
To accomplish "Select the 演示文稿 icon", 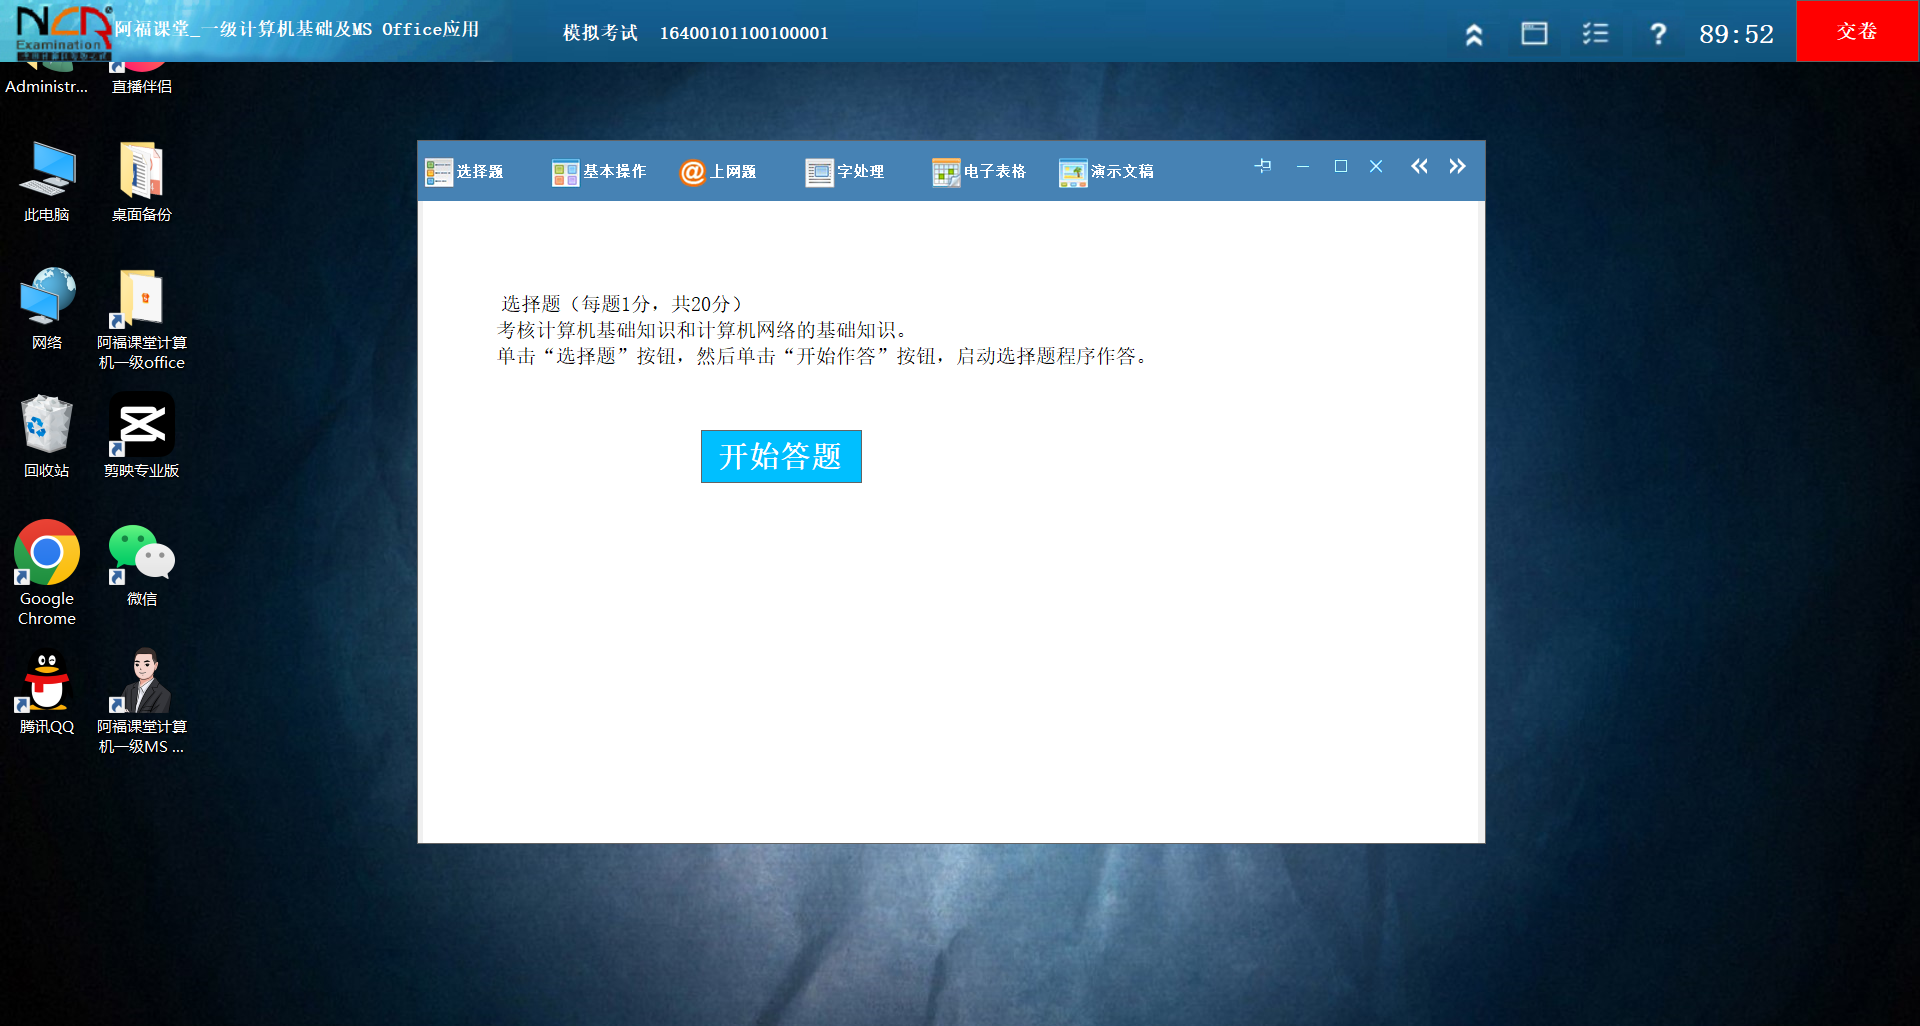I will [1072, 172].
